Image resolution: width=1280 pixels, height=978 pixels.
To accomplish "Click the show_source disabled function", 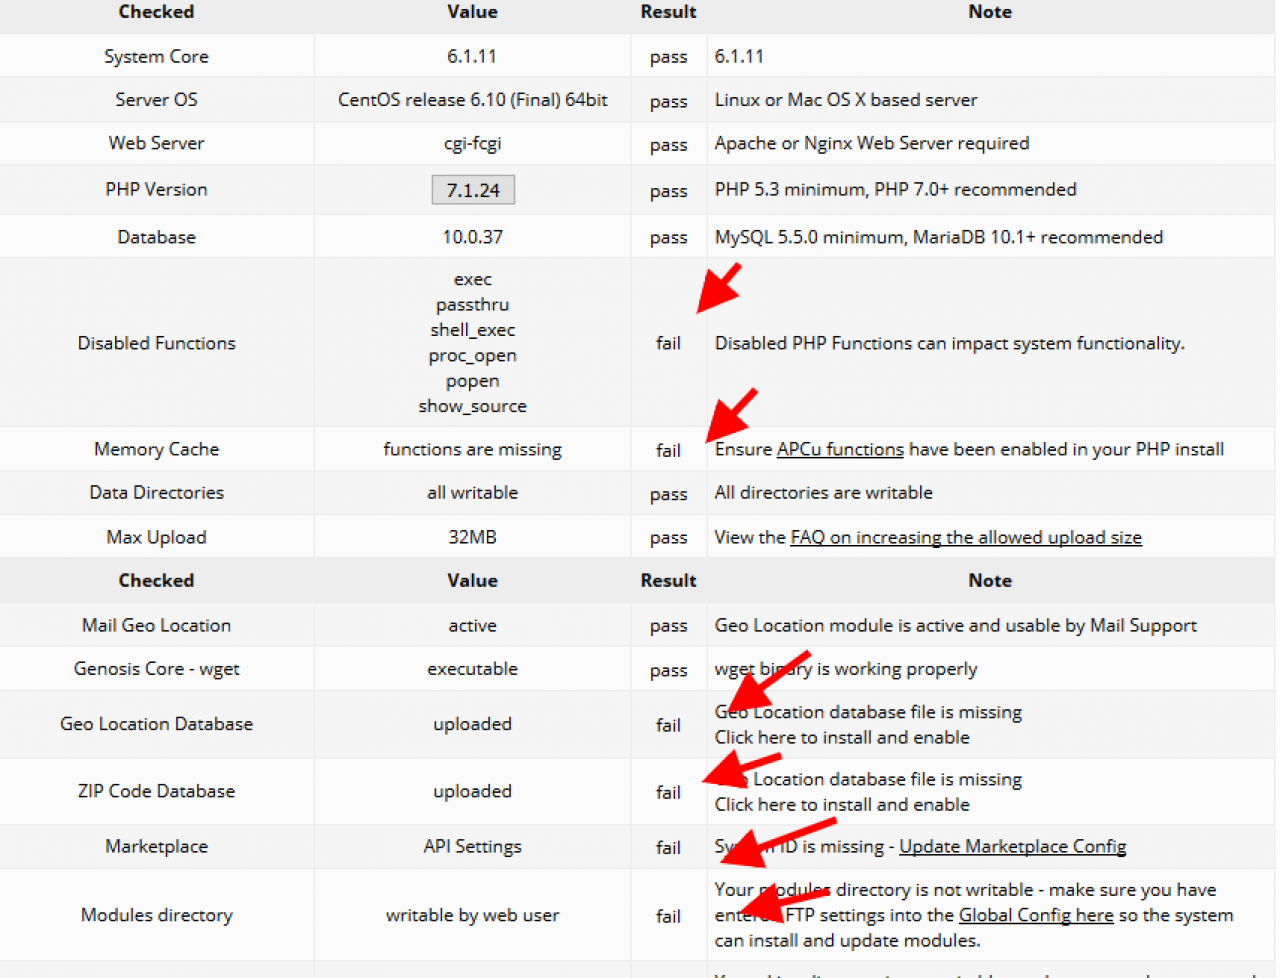I will [x=472, y=406].
